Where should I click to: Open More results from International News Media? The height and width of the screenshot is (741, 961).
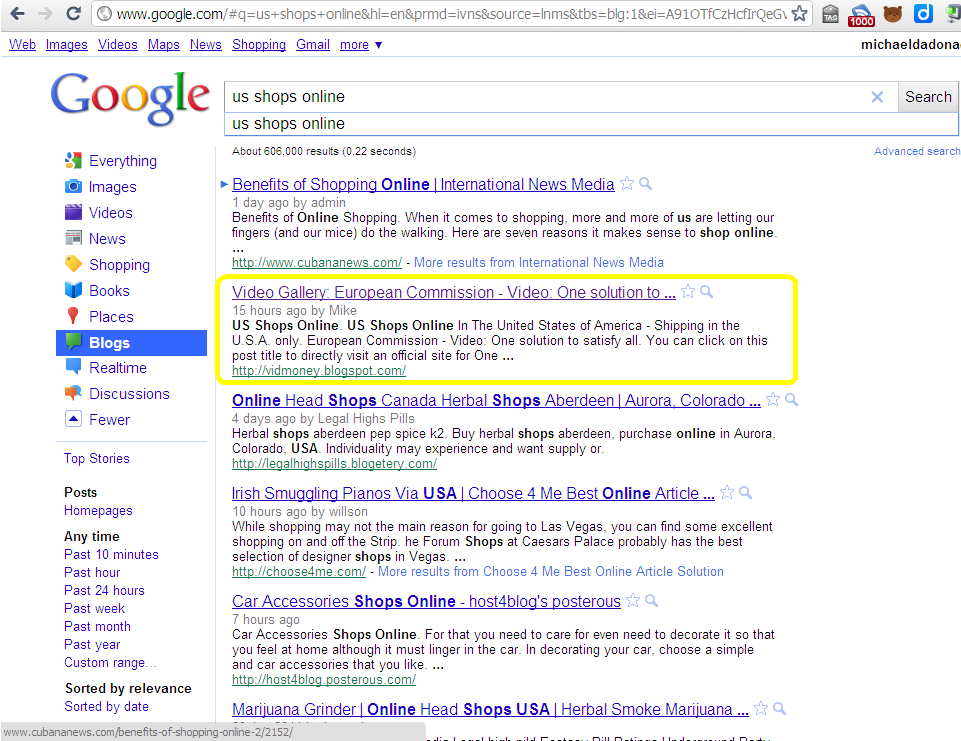pos(539,262)
